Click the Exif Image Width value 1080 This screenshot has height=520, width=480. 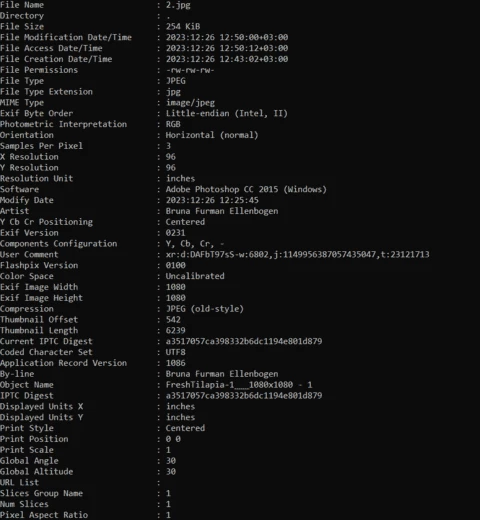176,287
